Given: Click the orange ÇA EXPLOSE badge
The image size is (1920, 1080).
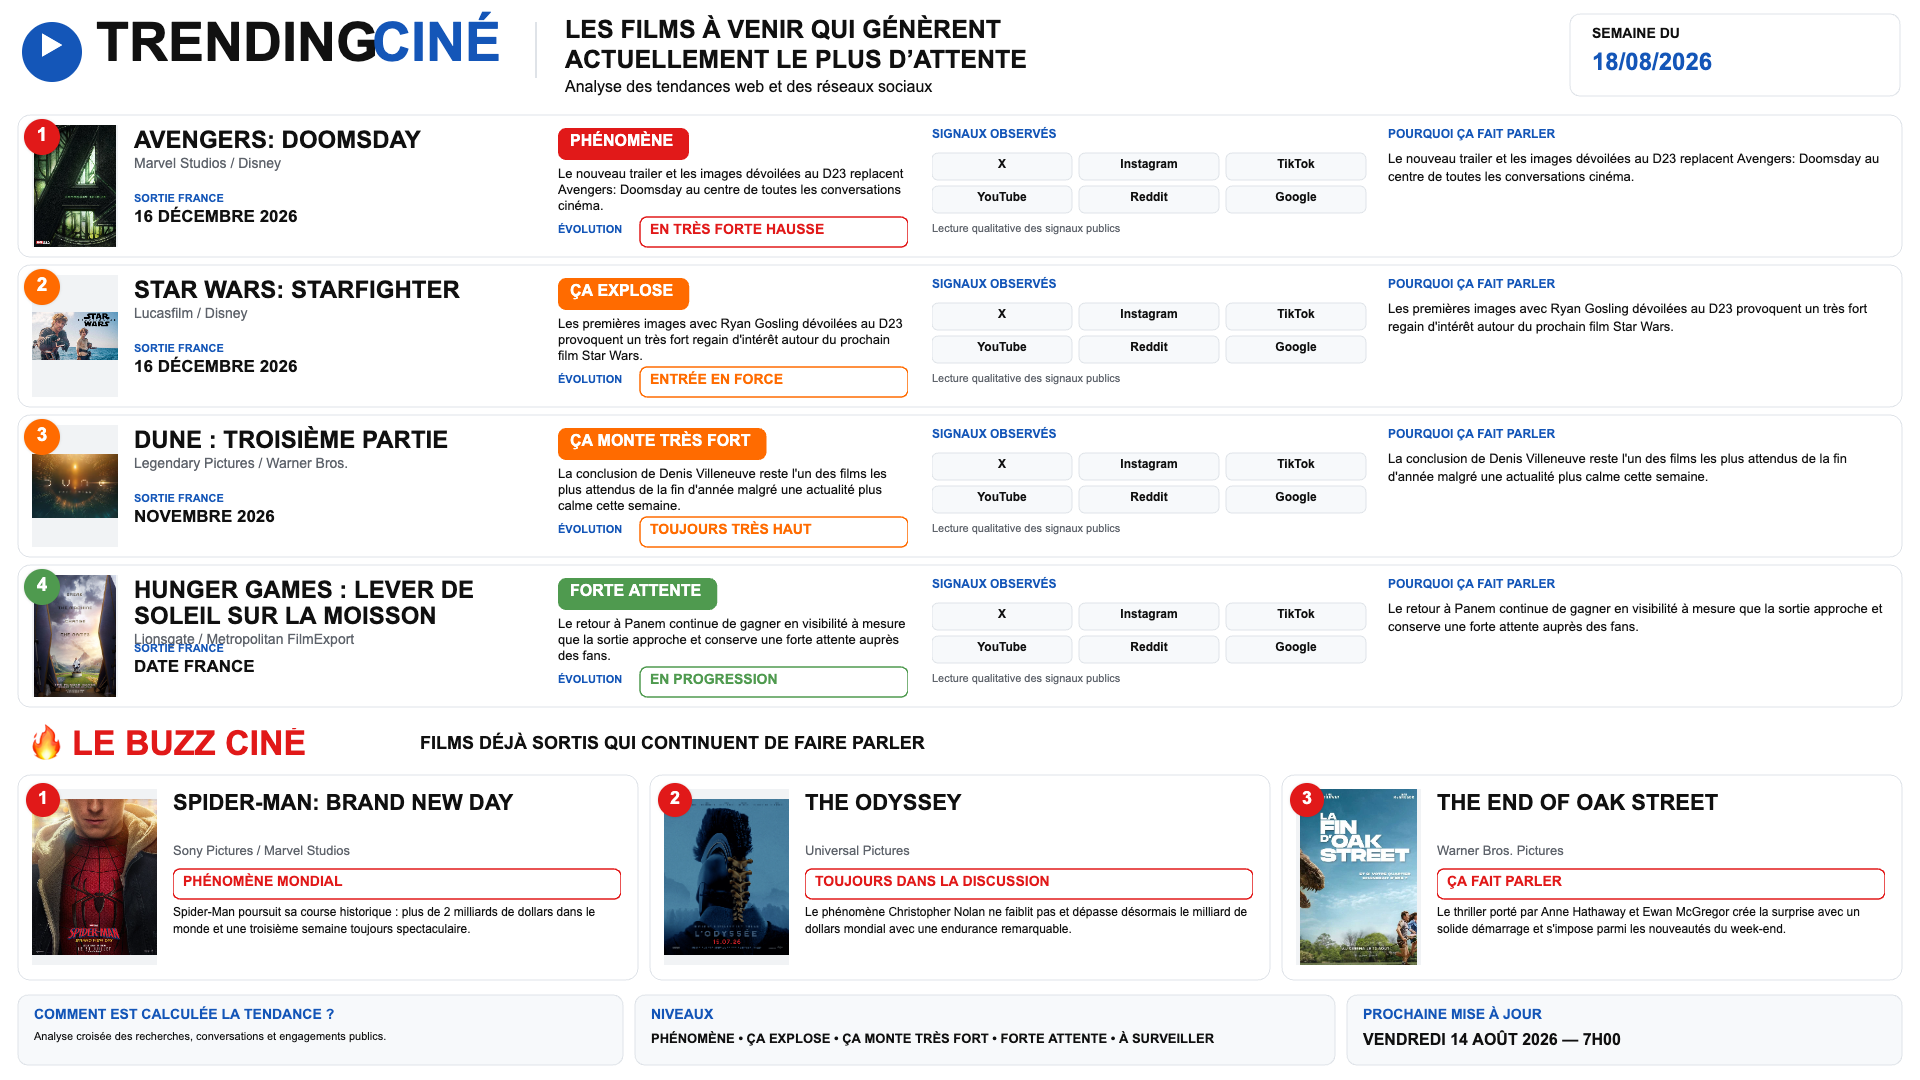Looking at the screenshot, I should point(623,293).
